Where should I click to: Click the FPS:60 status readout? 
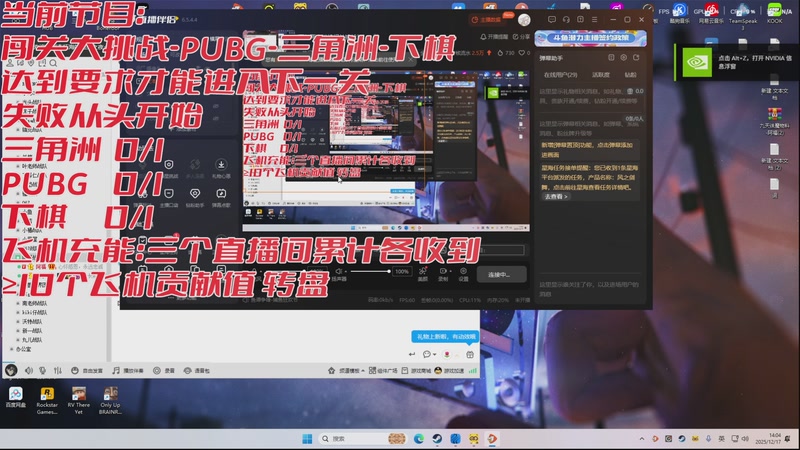tap(407, 300)
